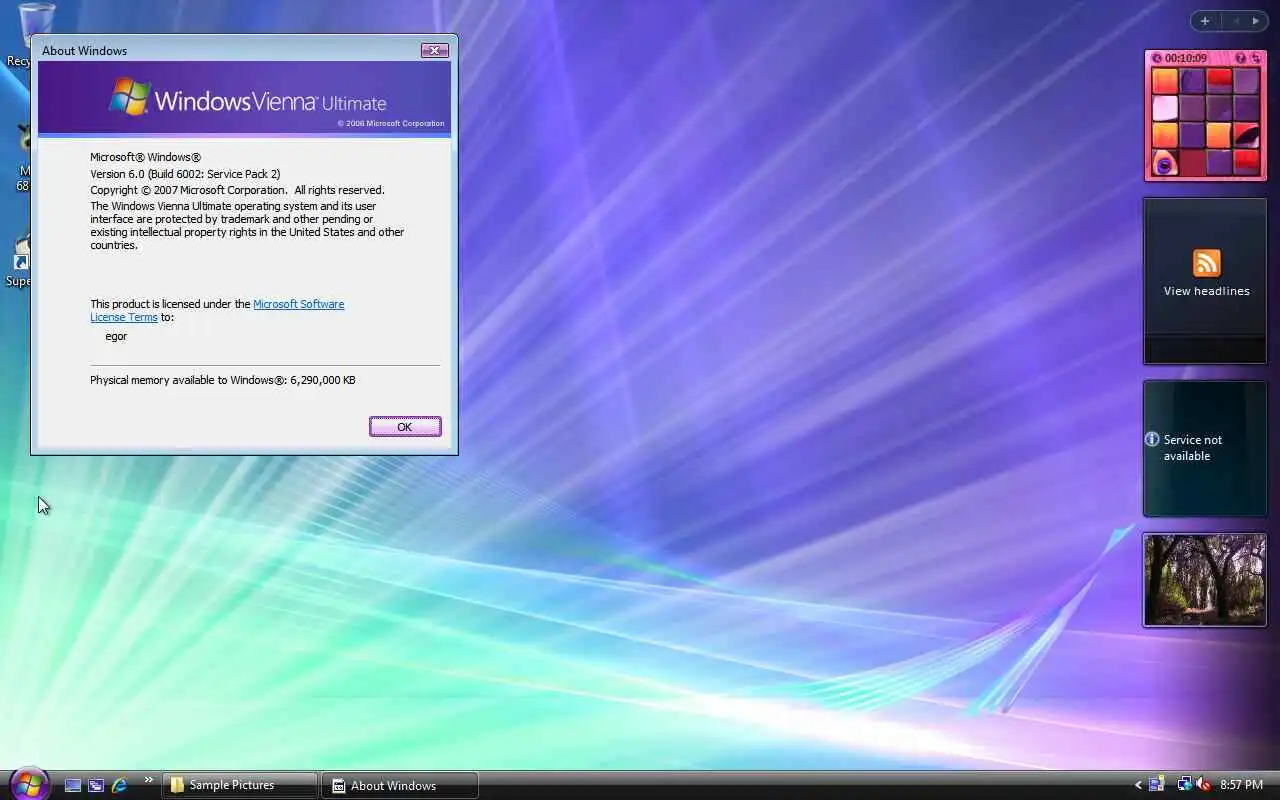The width and height of the screenshot is (1280, 800).
Task: Show the puzzle solution picture
Action: pos(1241,58)
